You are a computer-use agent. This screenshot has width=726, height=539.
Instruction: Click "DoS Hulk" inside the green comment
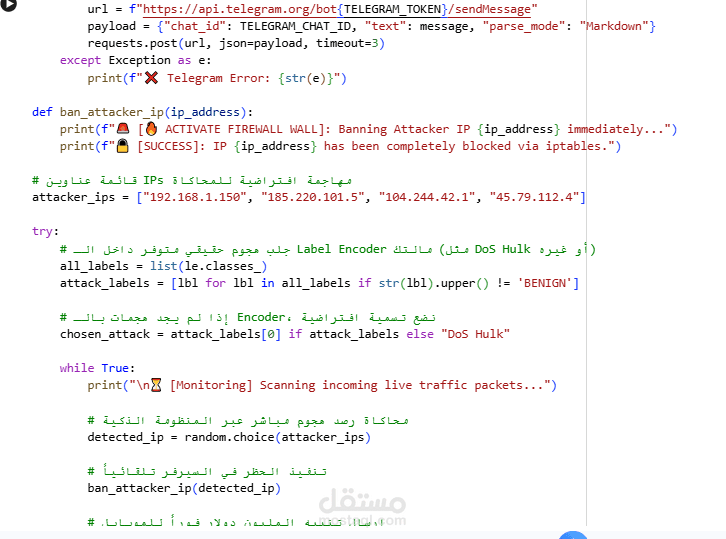502,249
